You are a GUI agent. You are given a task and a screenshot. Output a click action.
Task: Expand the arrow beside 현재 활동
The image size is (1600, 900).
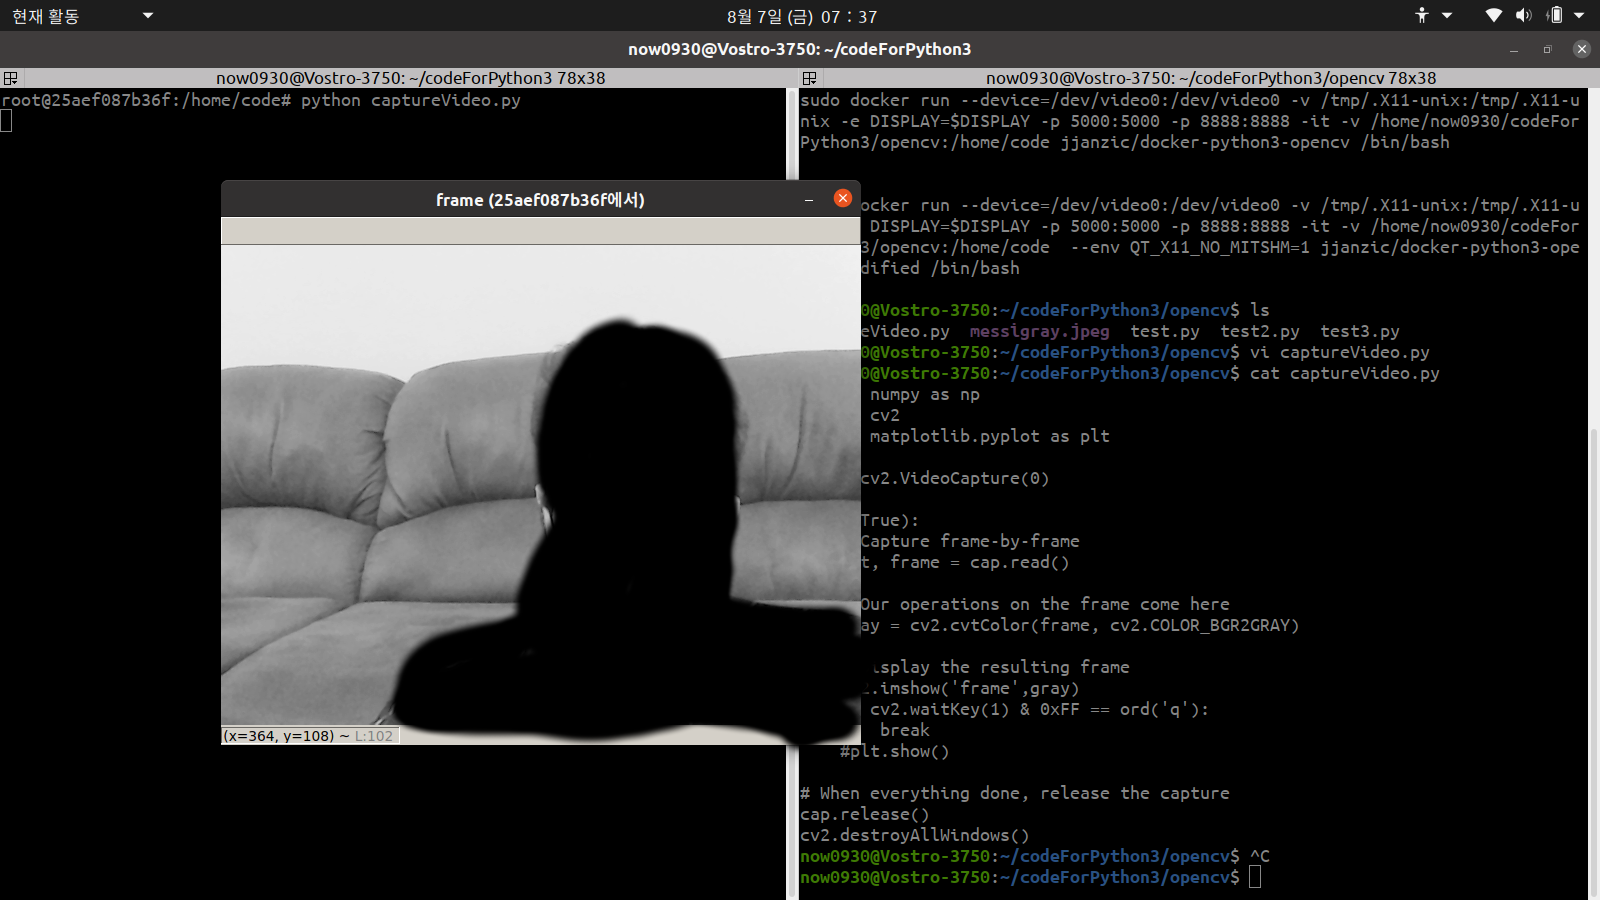(x=148, y=16)
